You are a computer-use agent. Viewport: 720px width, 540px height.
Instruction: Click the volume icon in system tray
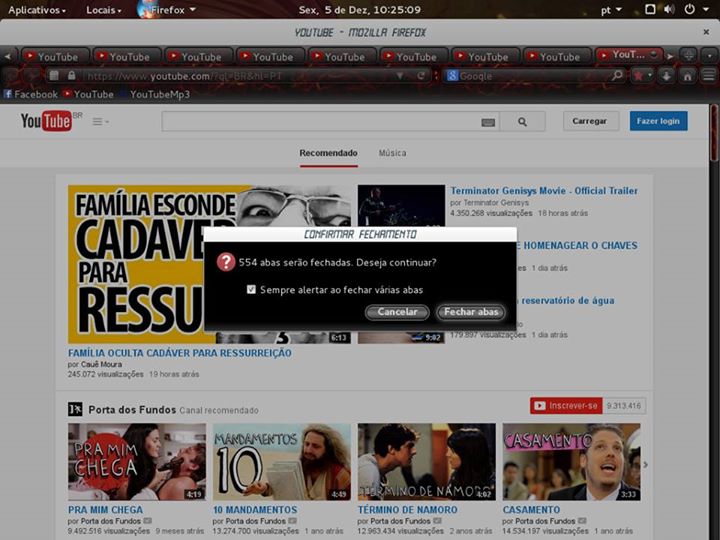pyautogui.click(x=669, y=9)
